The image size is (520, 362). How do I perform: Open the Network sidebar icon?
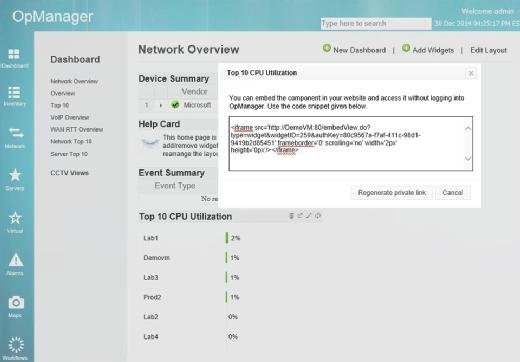point(16,133)
